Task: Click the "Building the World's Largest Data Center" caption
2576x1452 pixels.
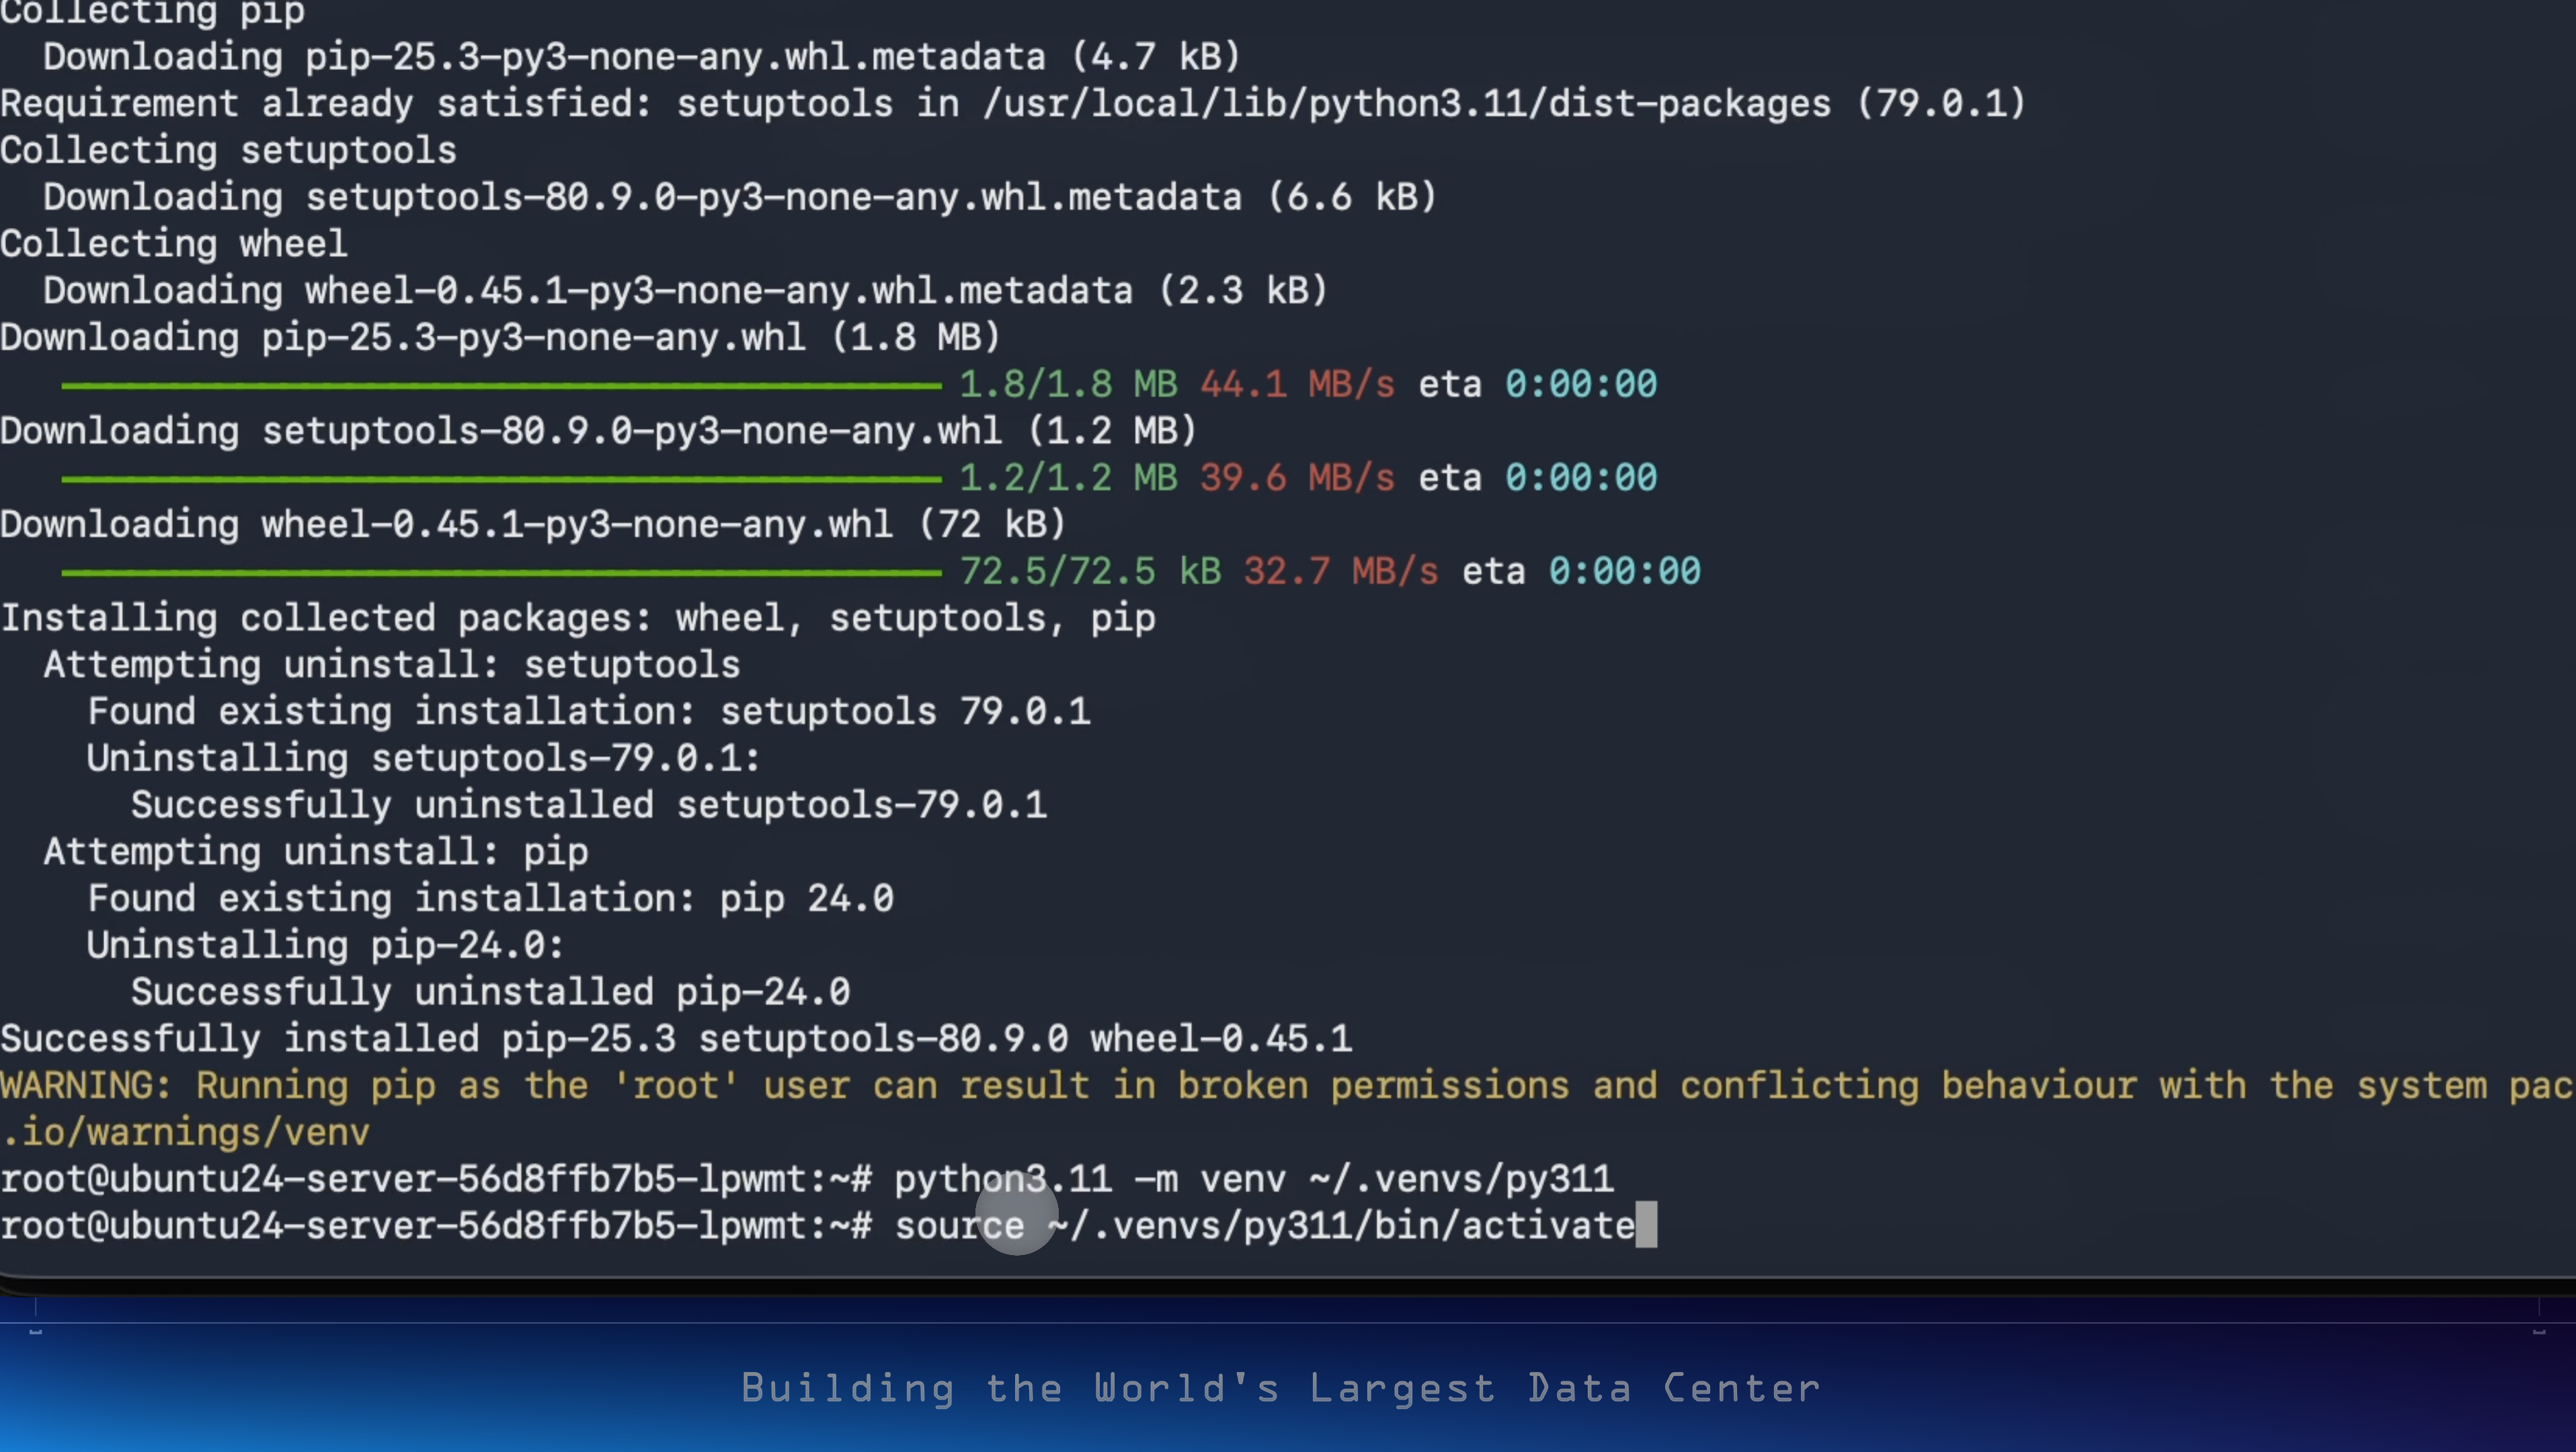Action: (1280, 1388)
